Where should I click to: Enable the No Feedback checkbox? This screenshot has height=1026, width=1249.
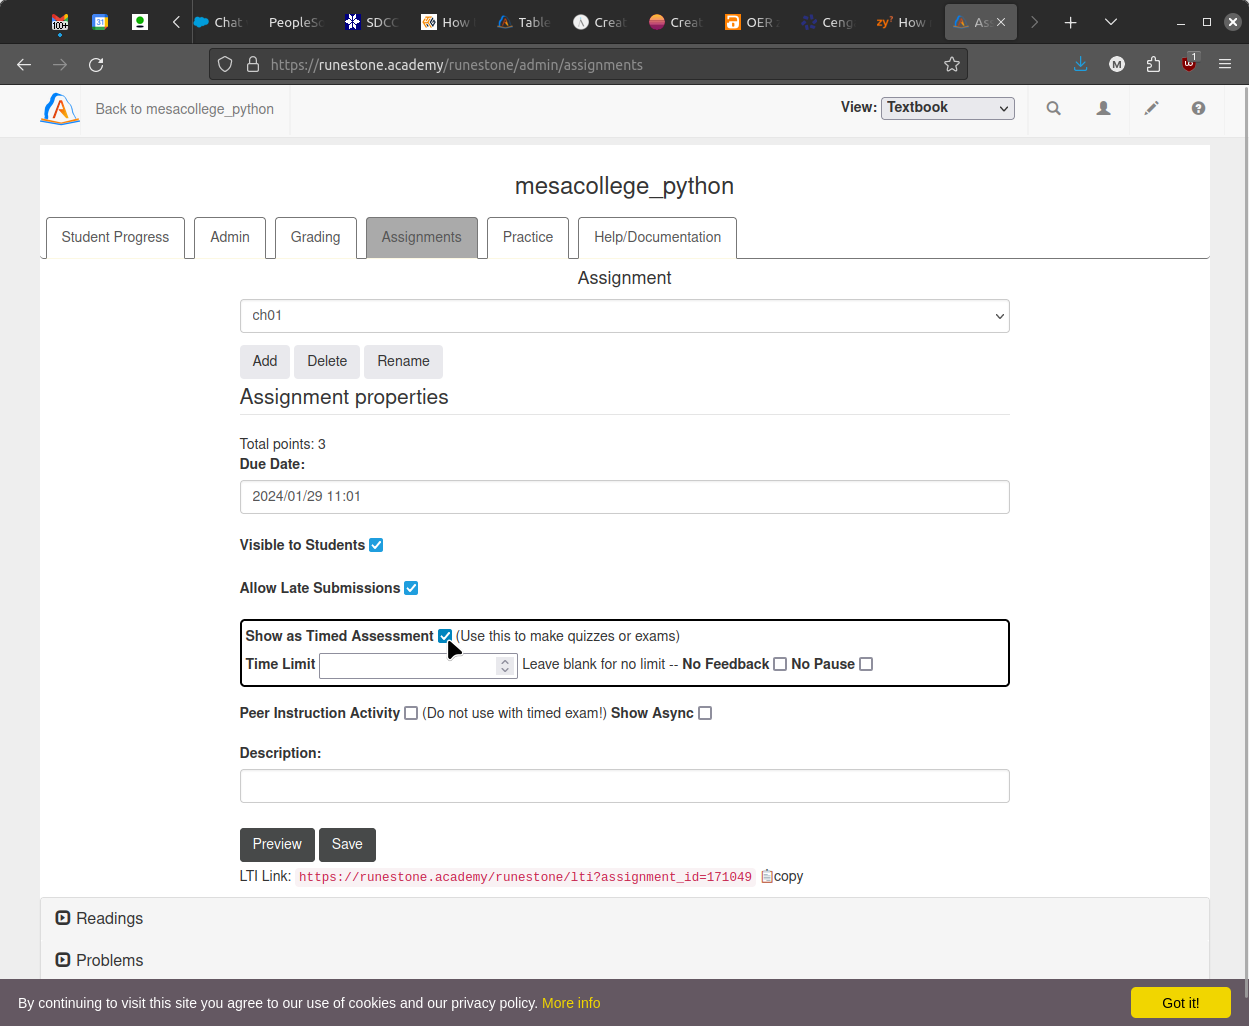pyautogui.click(x=779, y=663)
